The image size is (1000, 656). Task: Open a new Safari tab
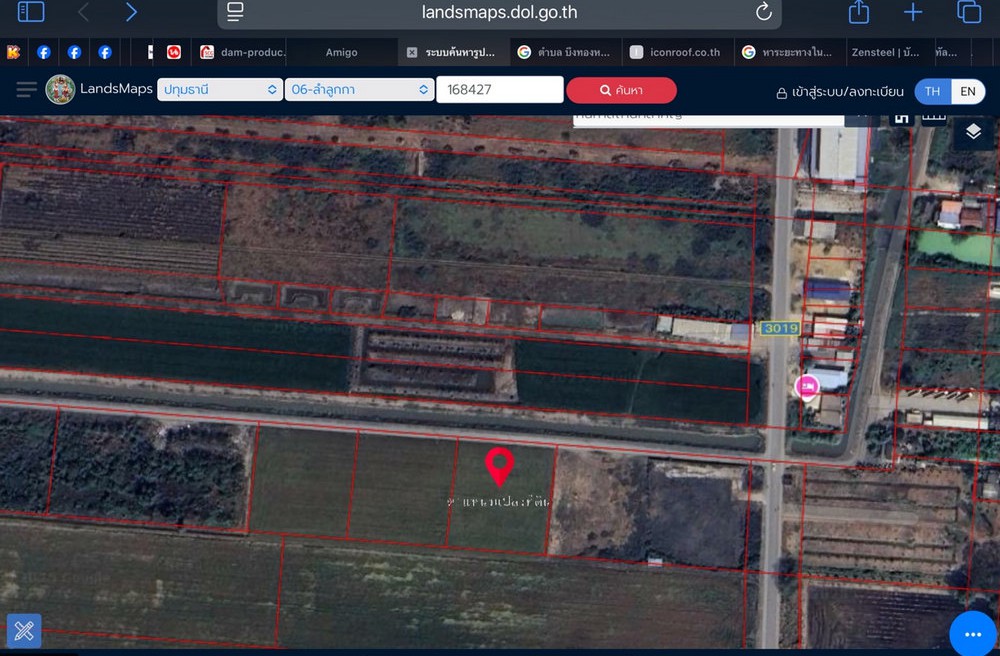913,12
